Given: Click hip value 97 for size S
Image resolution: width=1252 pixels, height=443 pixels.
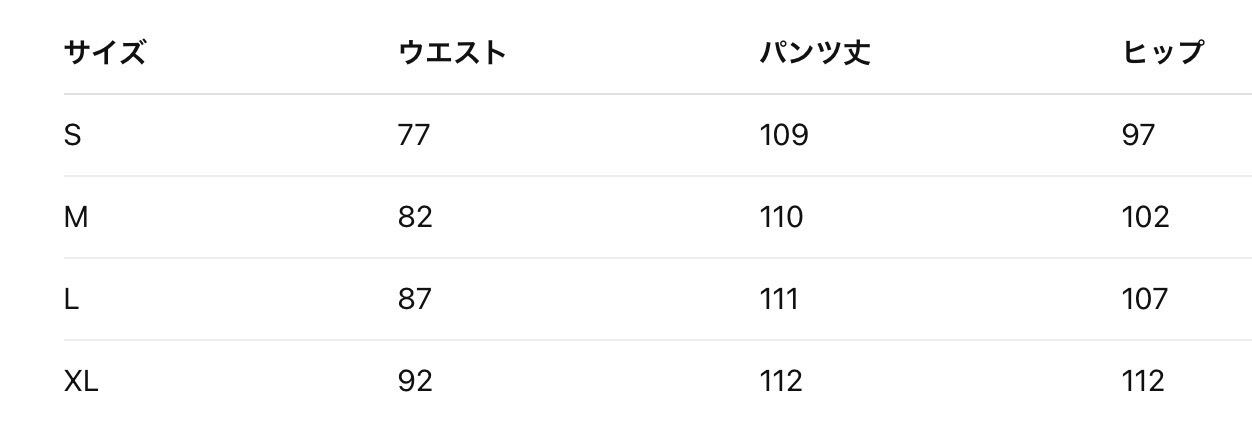Looking at the screenshot, I should (1138, 135).
